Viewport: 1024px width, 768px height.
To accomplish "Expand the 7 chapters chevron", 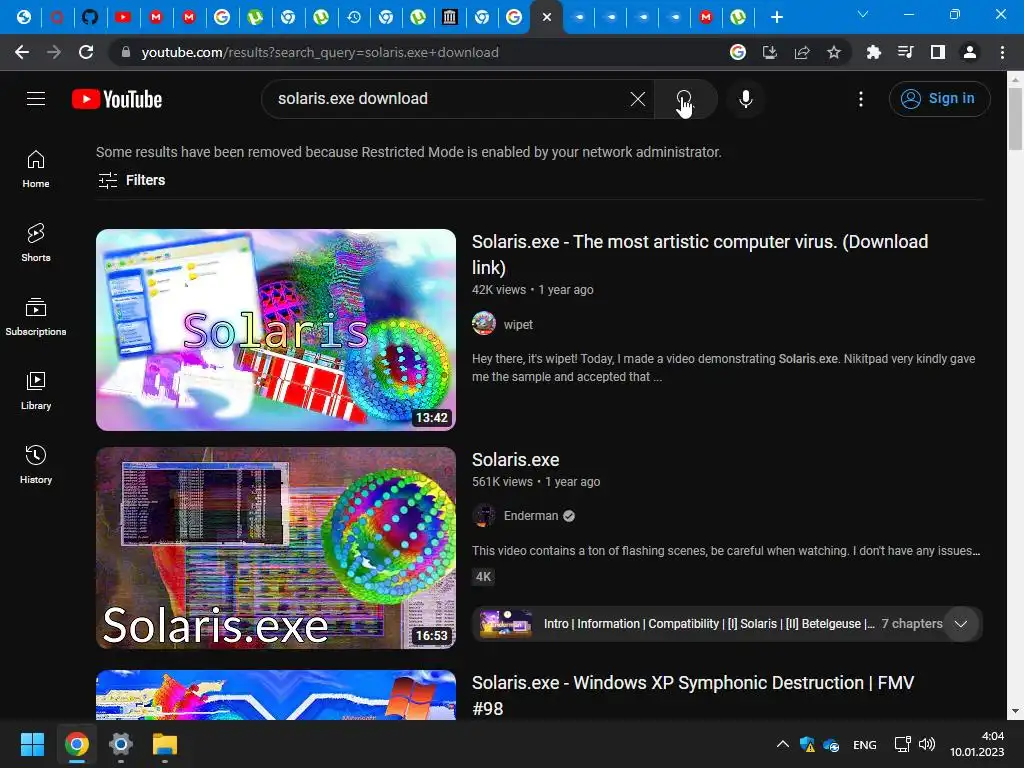I will pyautogui.click(x=961, y=624).
